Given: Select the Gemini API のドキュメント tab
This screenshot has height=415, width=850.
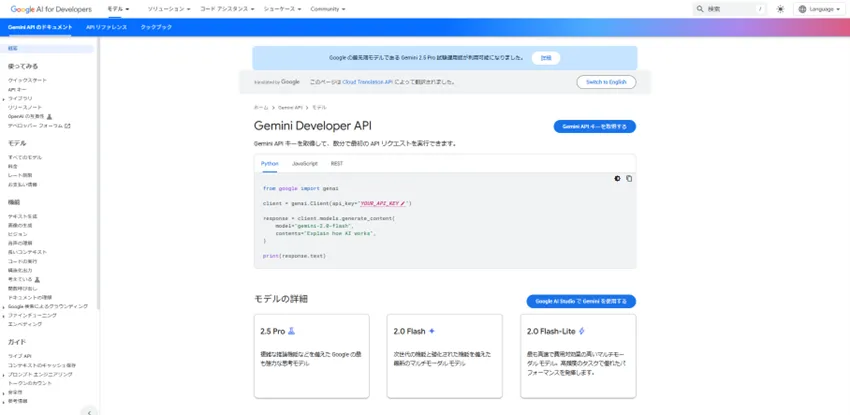Looking at the screenshot, I should pos(40,27).
